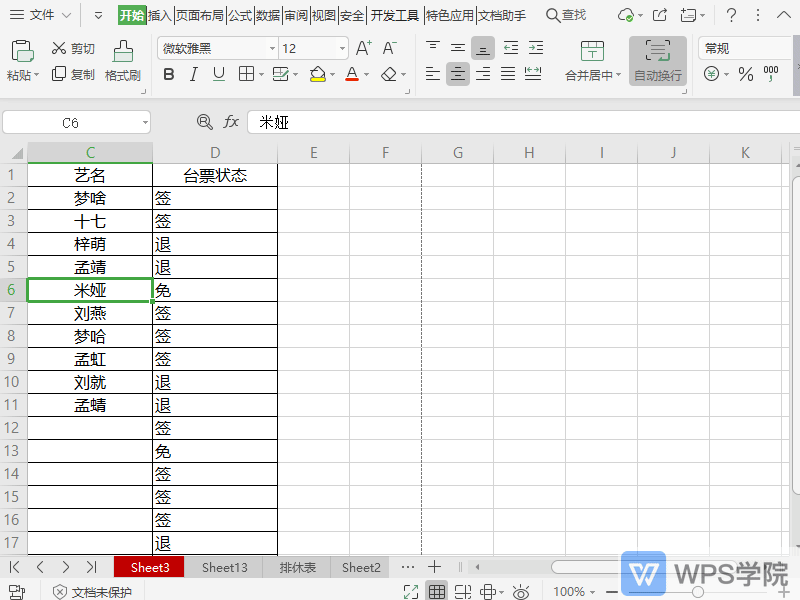Switch to the Sheet13 sheet tab
Image resolution: width=800 pixels, height=600 pixels.
(223, 567)
